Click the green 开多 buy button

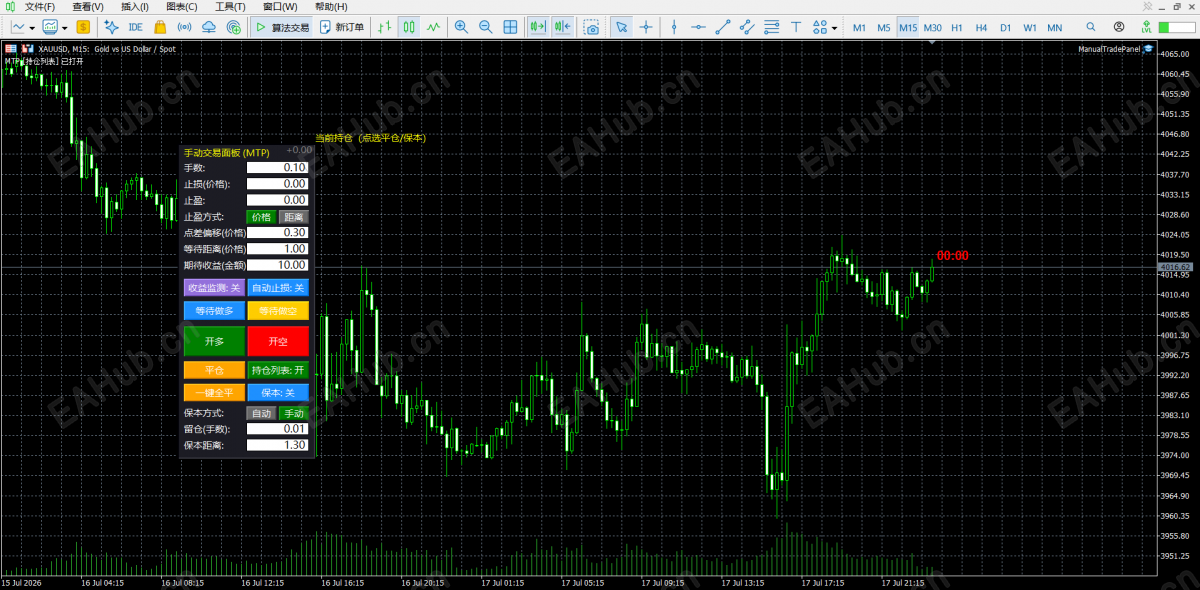click(215, 341)
